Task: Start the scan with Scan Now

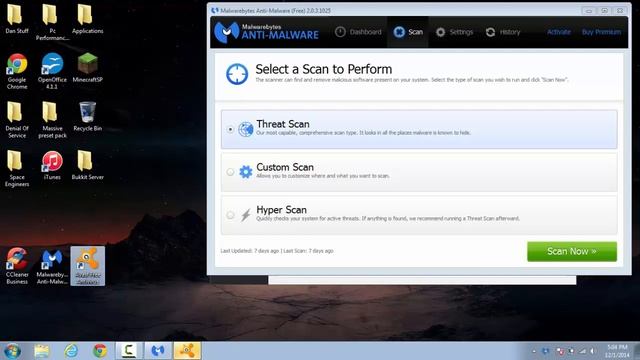Action: click(572, 251)
